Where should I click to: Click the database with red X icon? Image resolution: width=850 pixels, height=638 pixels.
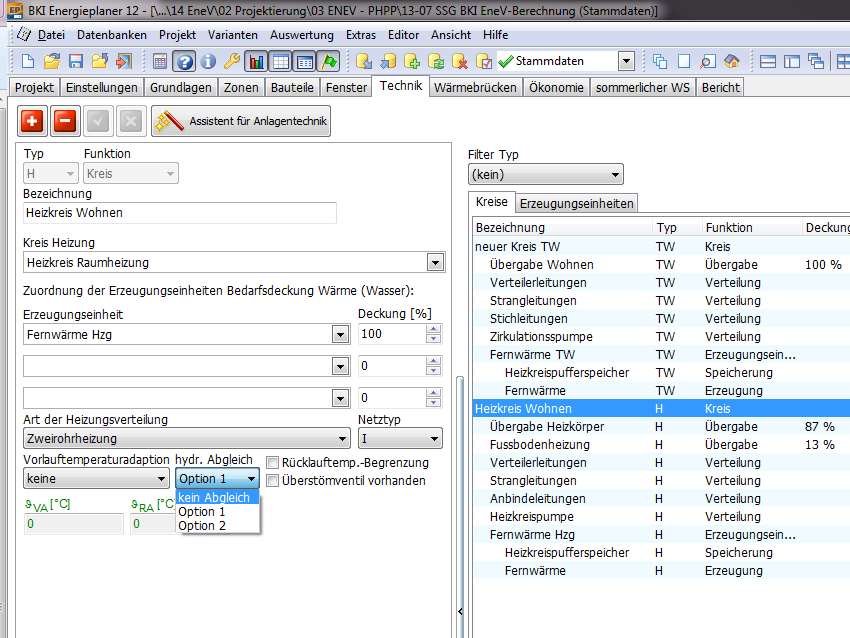[x=460, y=61]
